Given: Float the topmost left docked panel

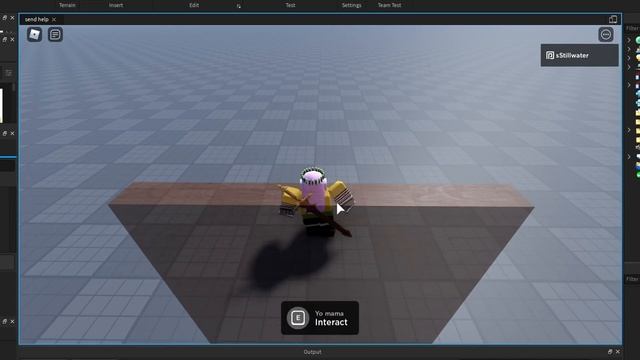Looking at the screenshot, I should click(x=4, y=18).
